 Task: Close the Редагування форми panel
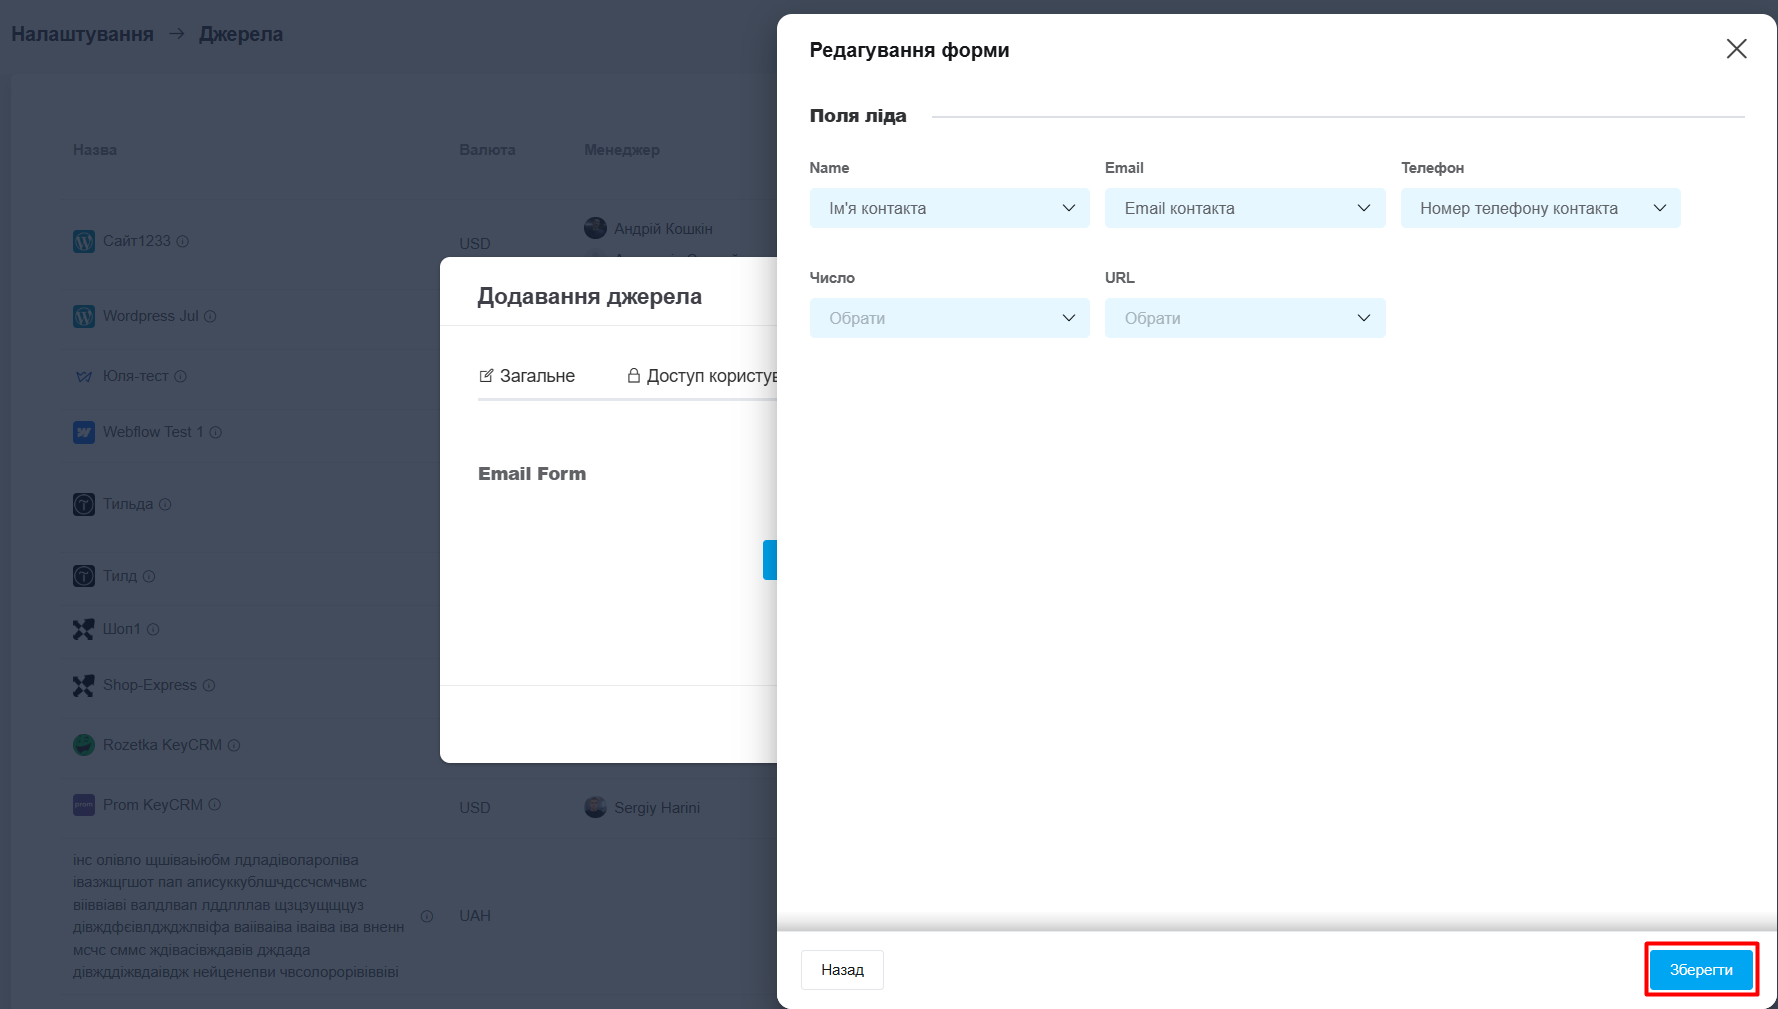[x=1736, y=49]
